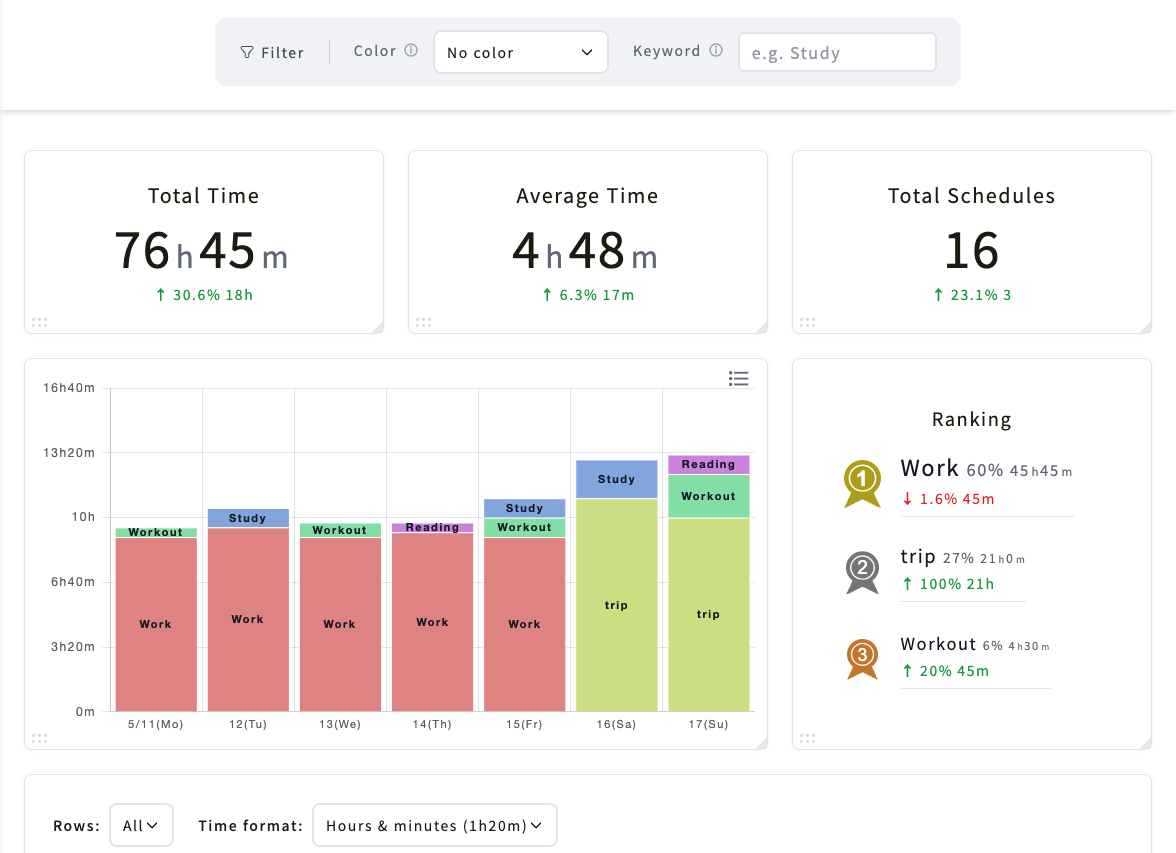
Task: Click the Filter funnel icon
Action: 247,53
